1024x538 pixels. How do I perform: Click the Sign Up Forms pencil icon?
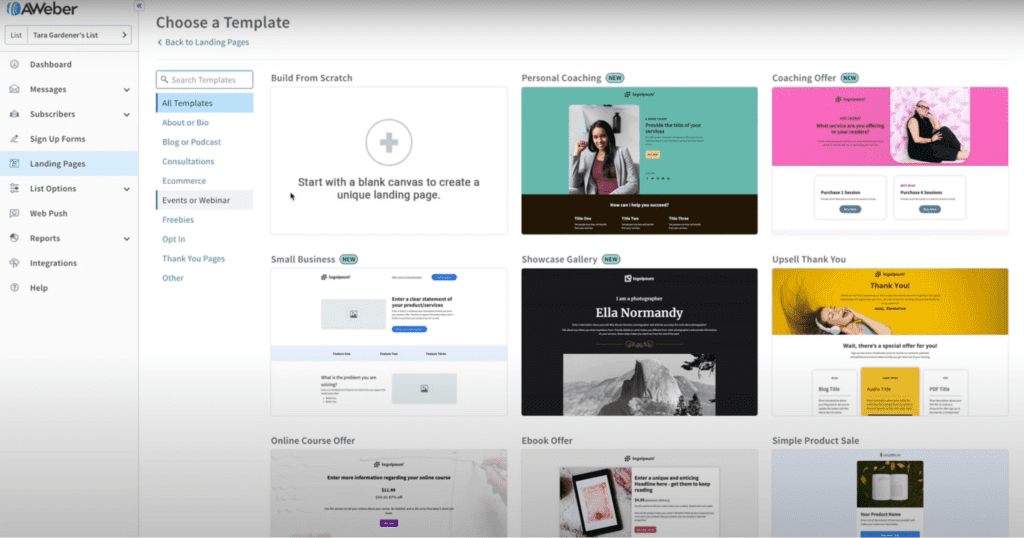click(x=14, y=138)
